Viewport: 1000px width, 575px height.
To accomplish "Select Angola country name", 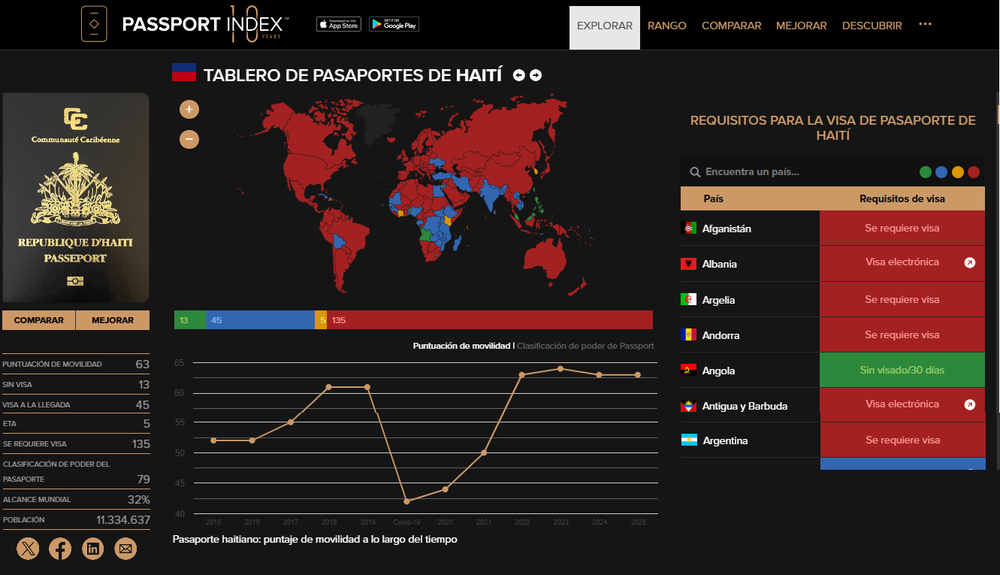I will (718, 370).
